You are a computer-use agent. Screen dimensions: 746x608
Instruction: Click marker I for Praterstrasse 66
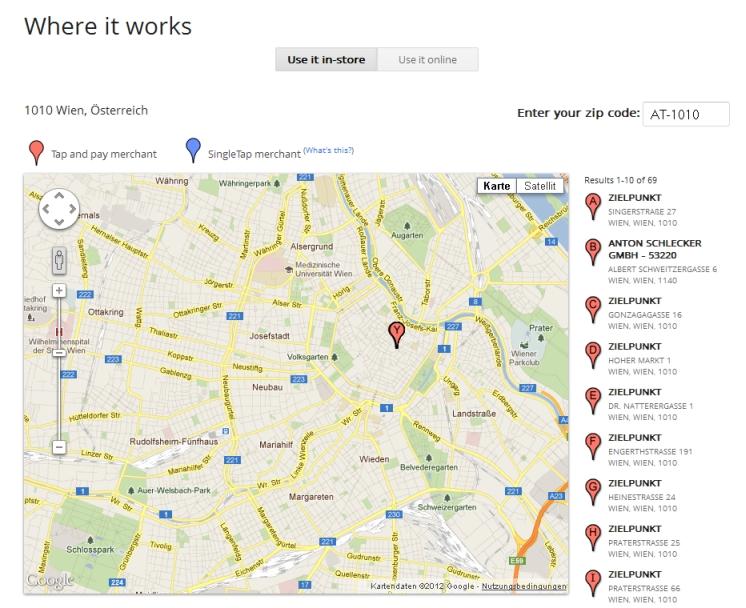[x=592, y=583]
